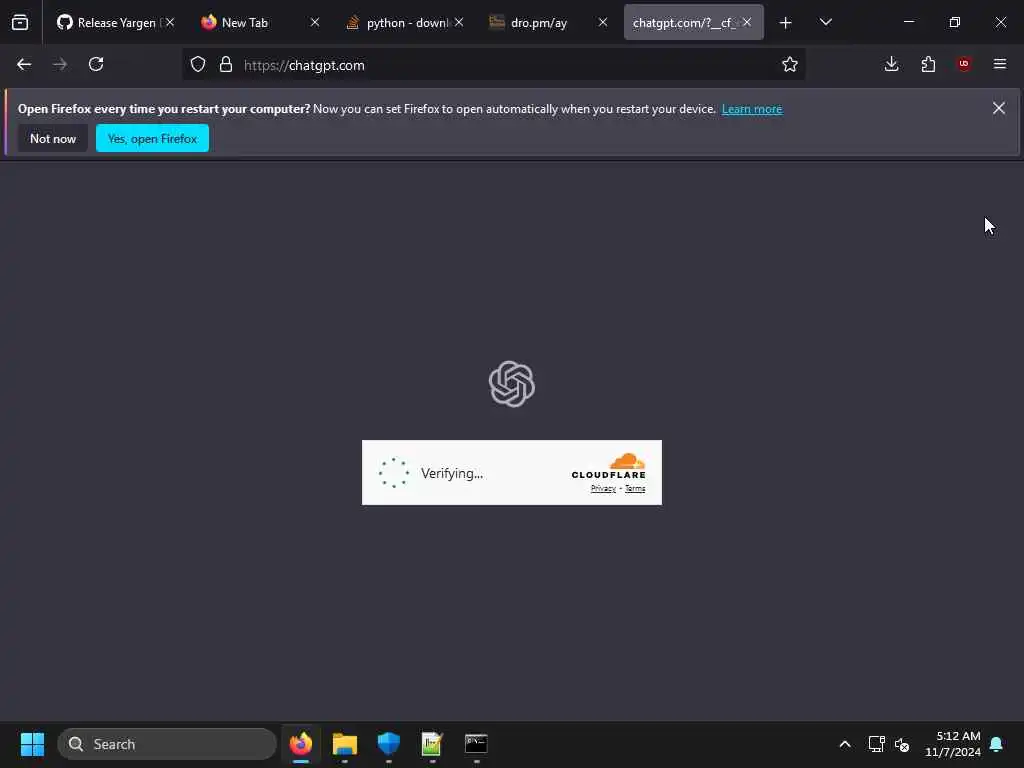Switch to the dro.pm/ay tab

(548, 23)
